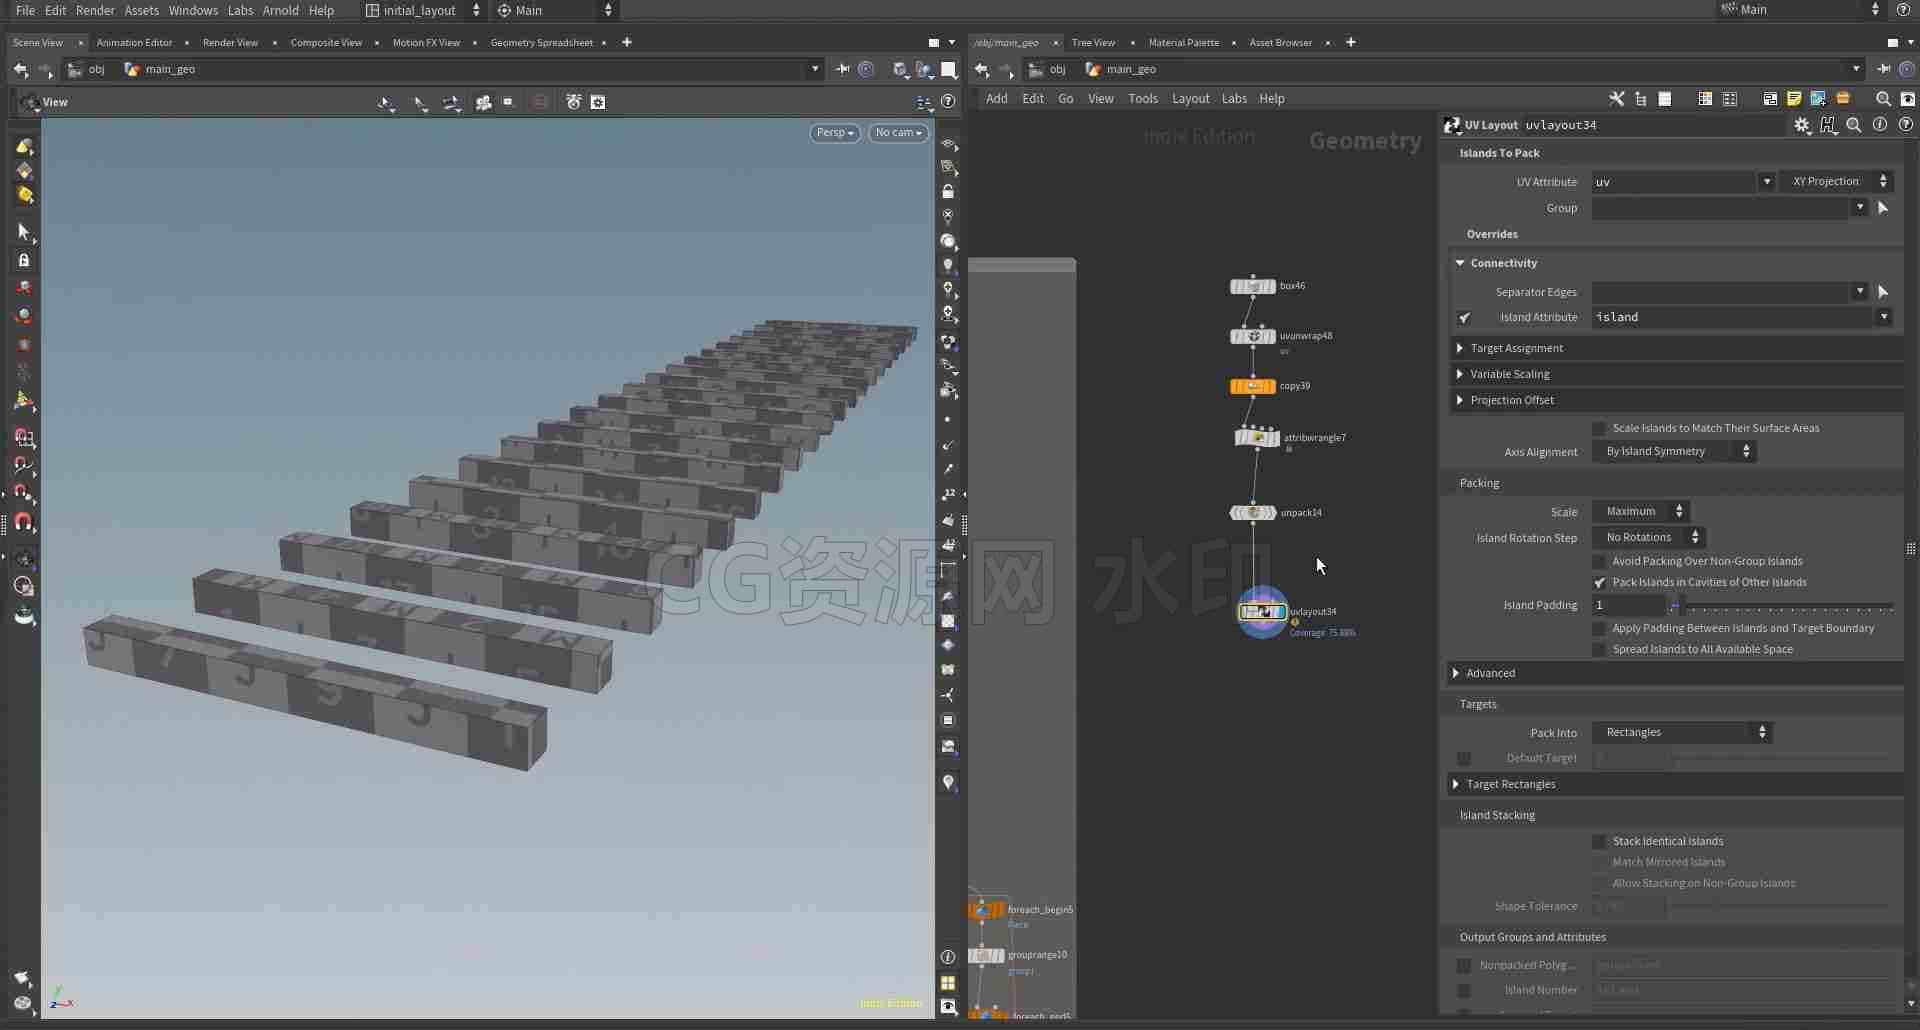The image size is (1920, 1030).
Task: Enable Apply Padding Between Islands and Target Boundary
Action: (x=1599, y=629)
